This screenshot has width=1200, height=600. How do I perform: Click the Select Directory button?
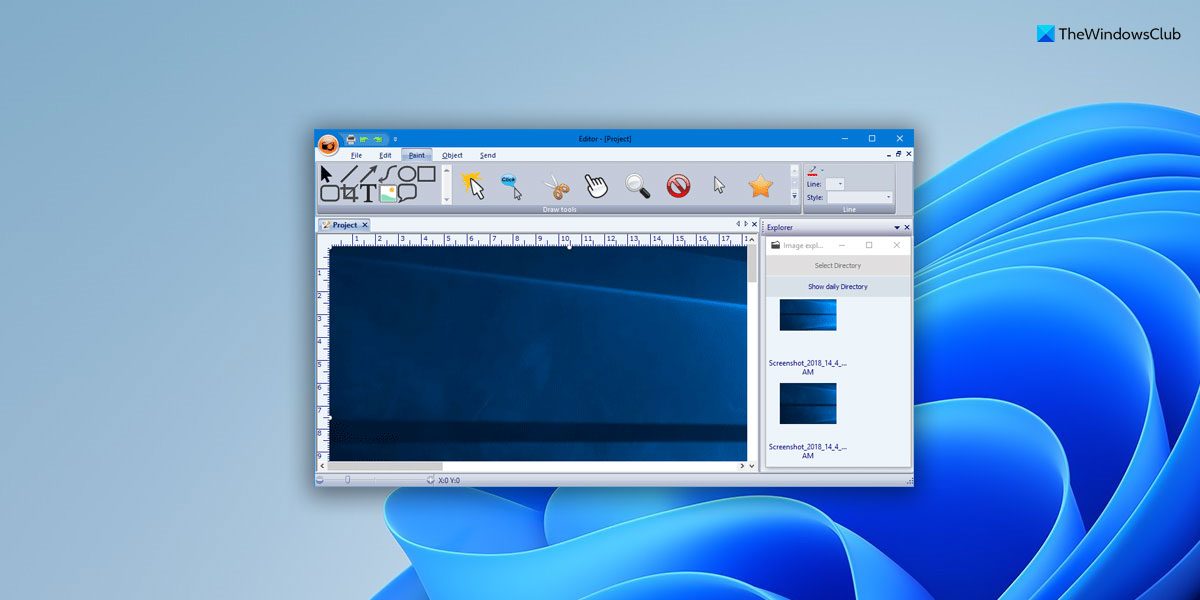click(x=838, y=266)
